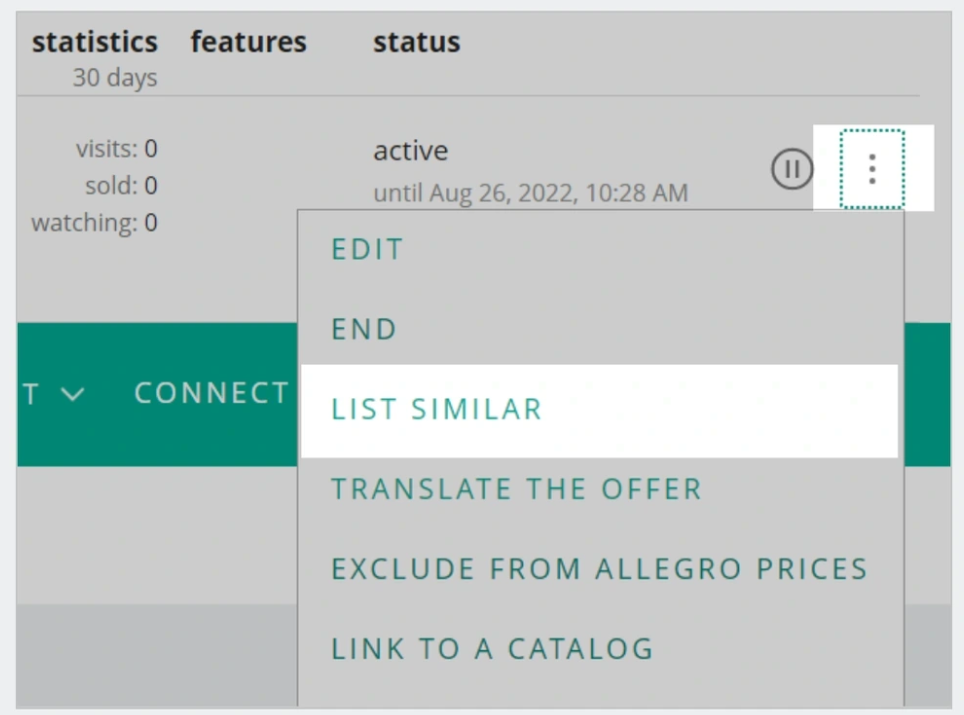Click LIST SIMILAR menu entry

pos(437,409)
